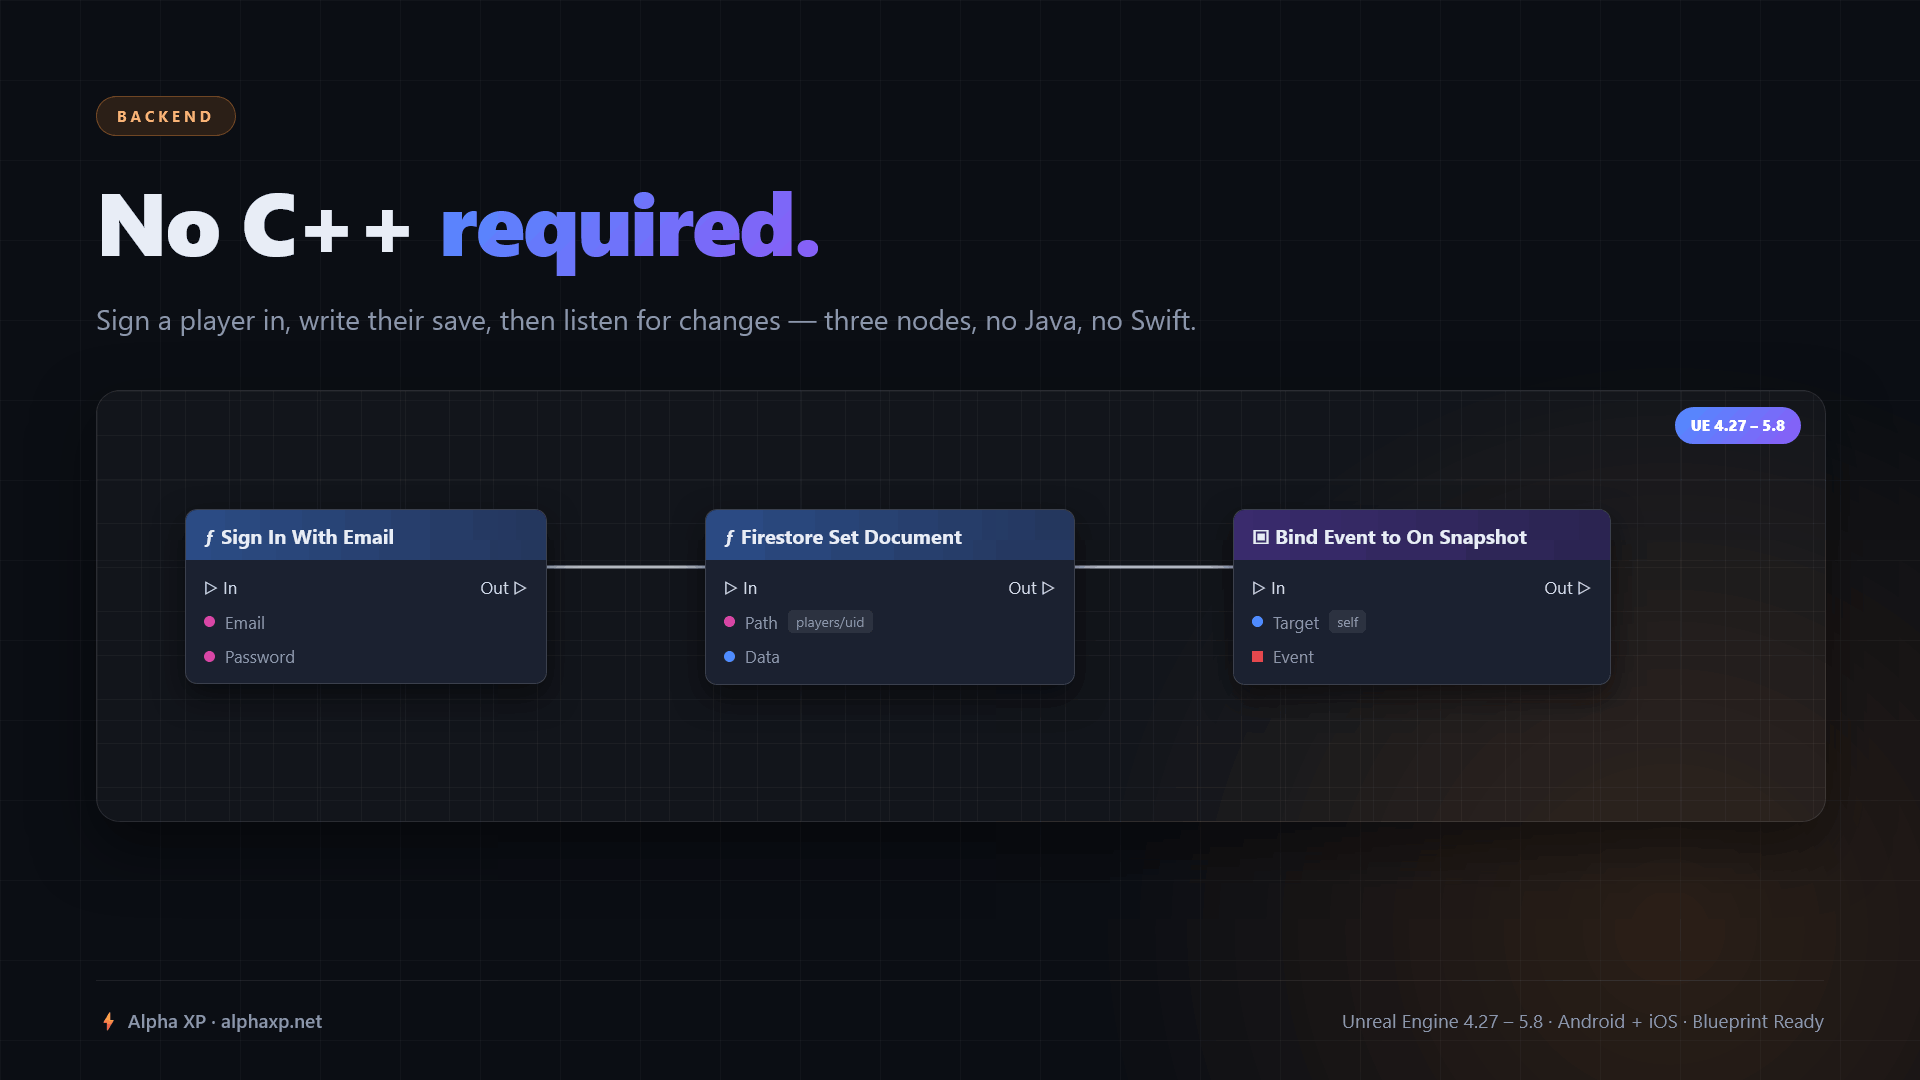
Task: Click the In exec pin of Sign In With Email
Action: (211, 588)
